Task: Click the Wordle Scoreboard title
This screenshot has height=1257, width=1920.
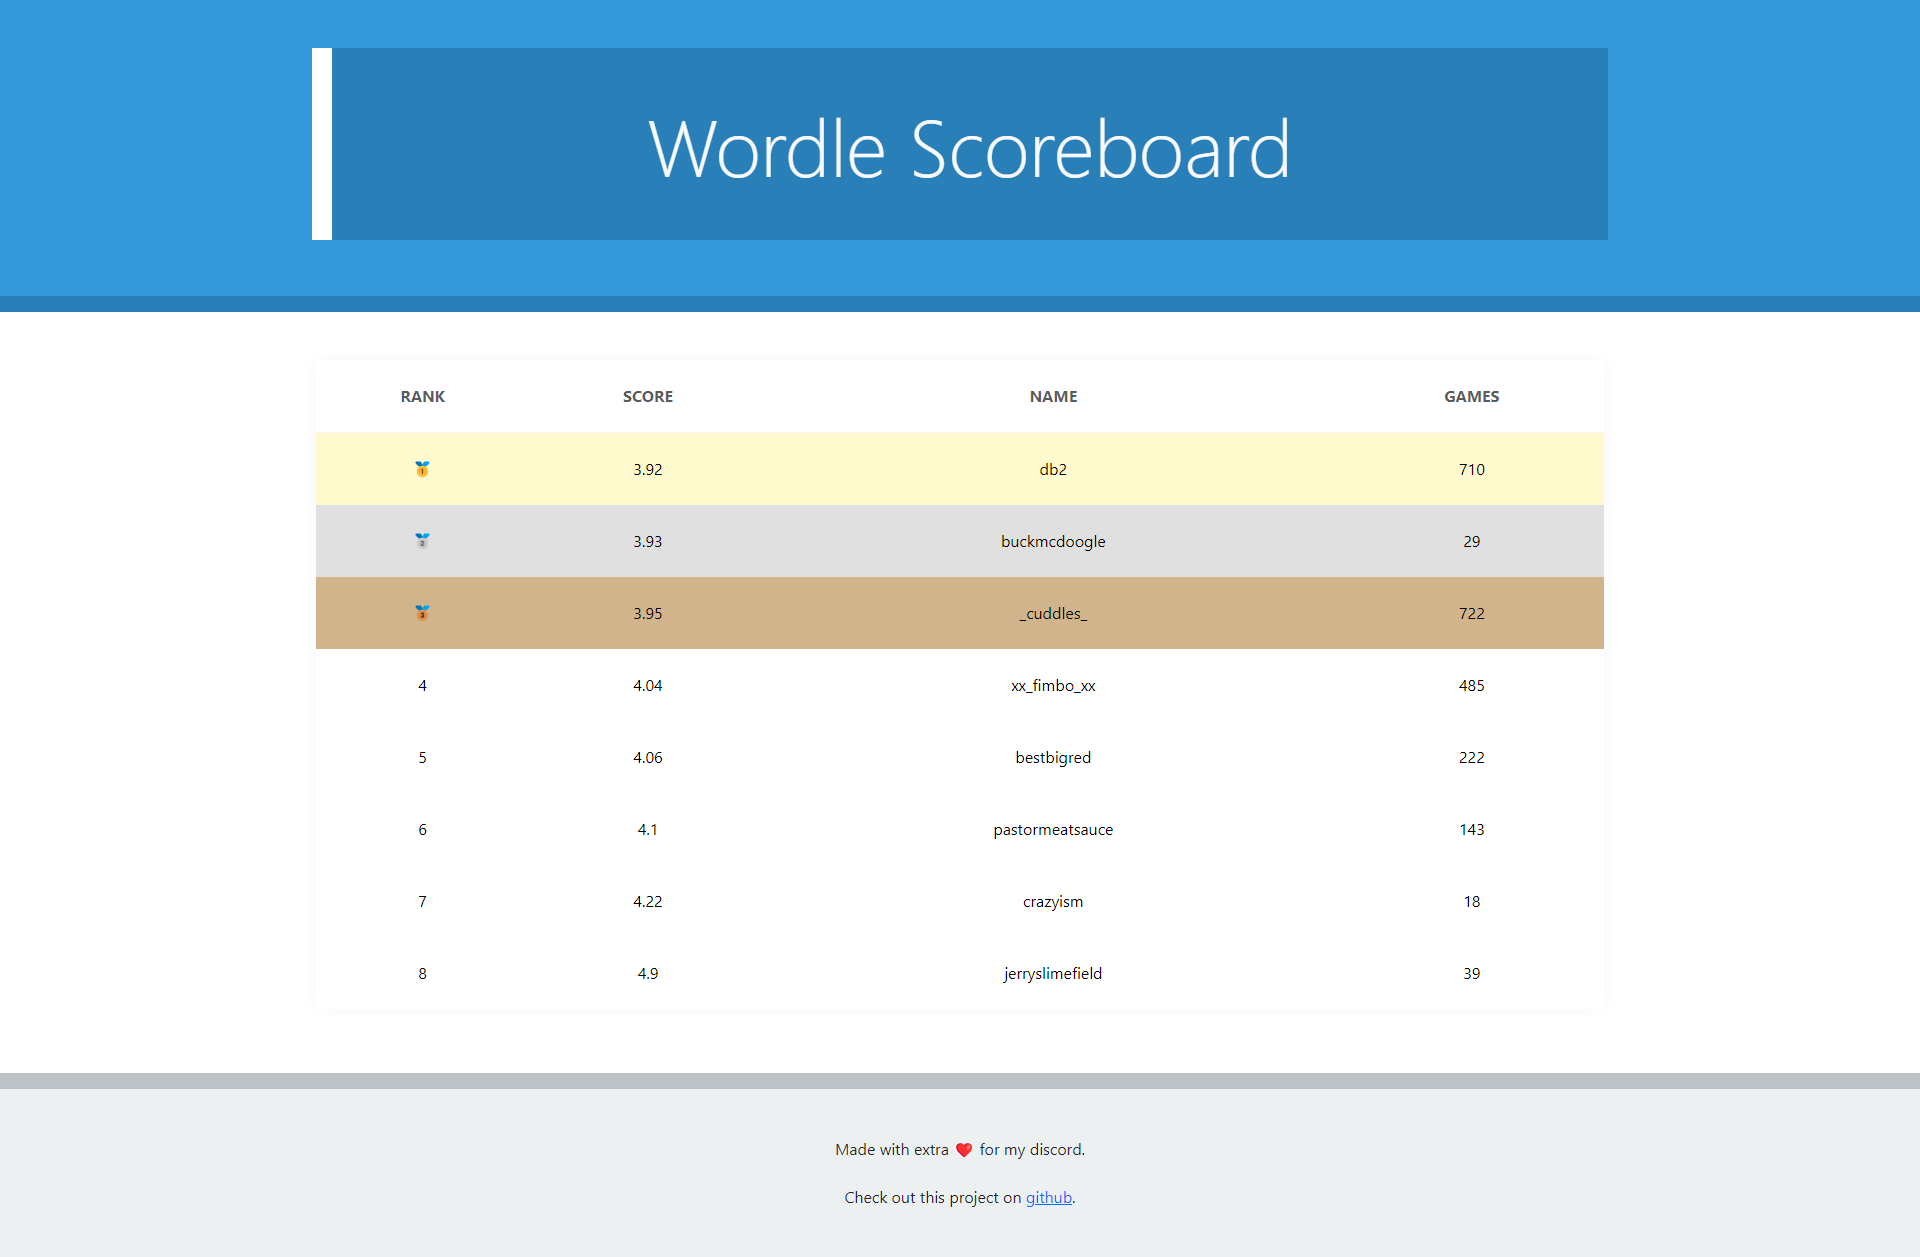Action: coord(969,149)
